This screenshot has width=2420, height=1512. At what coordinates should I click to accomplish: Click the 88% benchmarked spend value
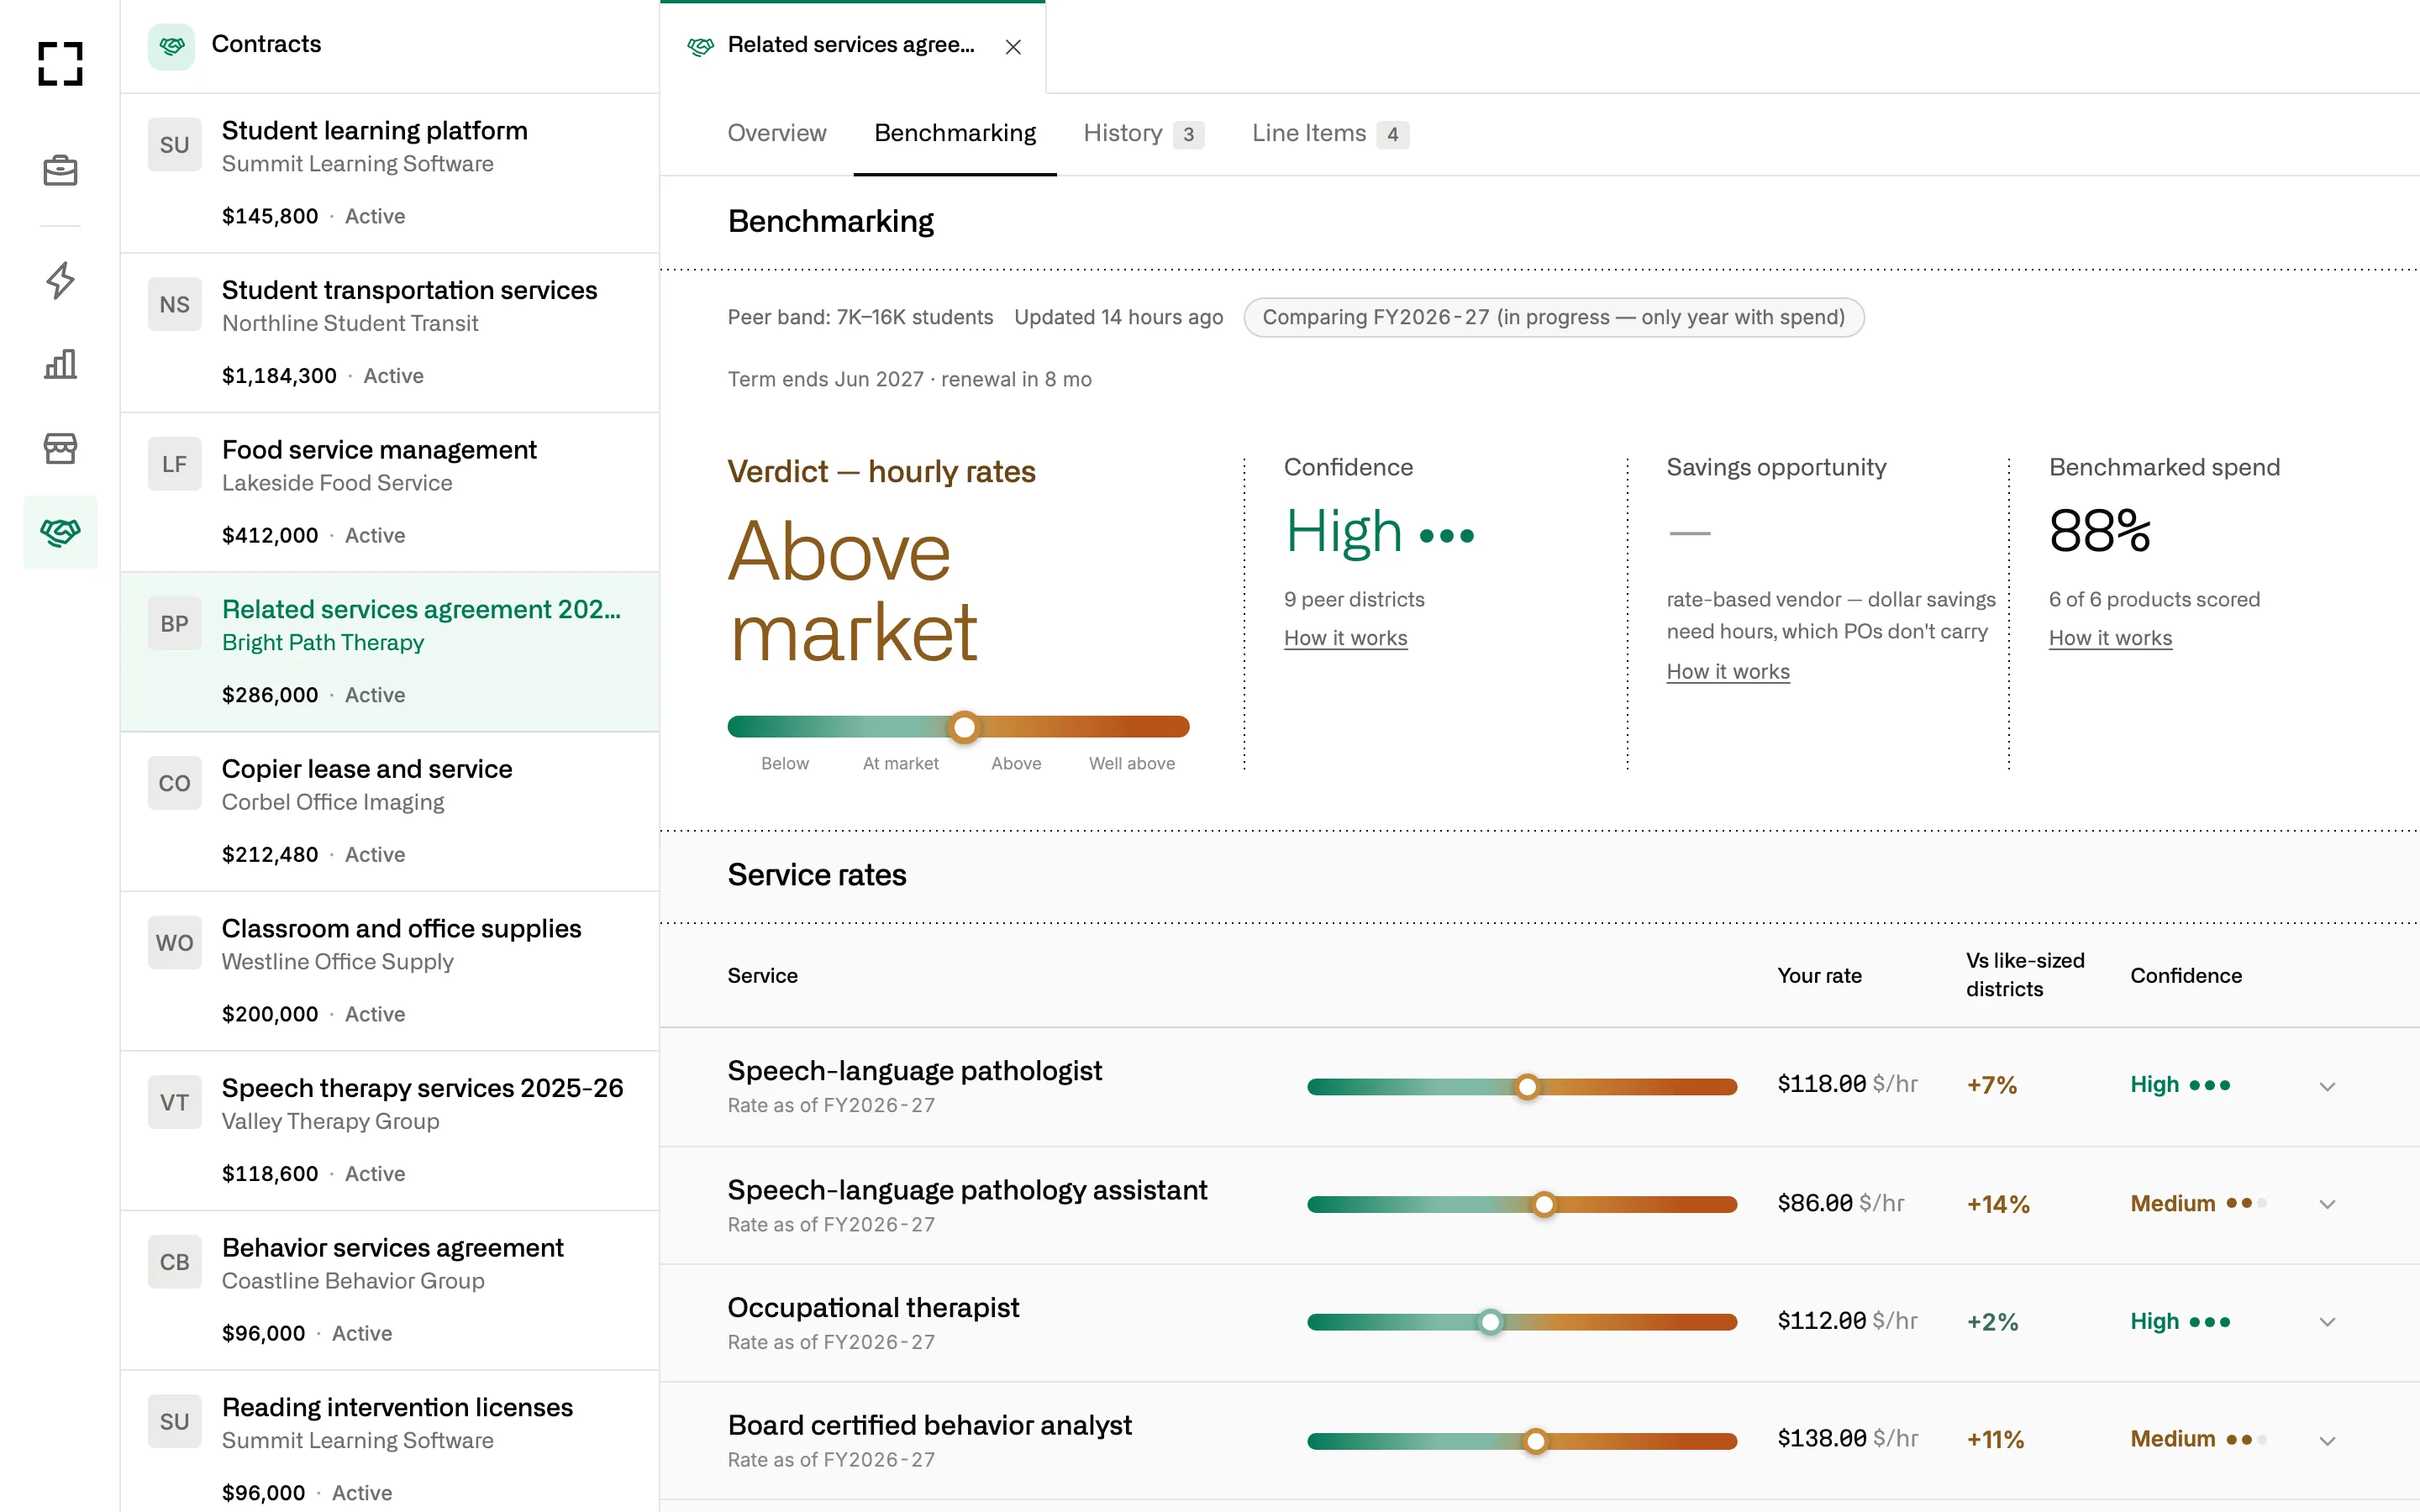click(x=2099, y=530)
